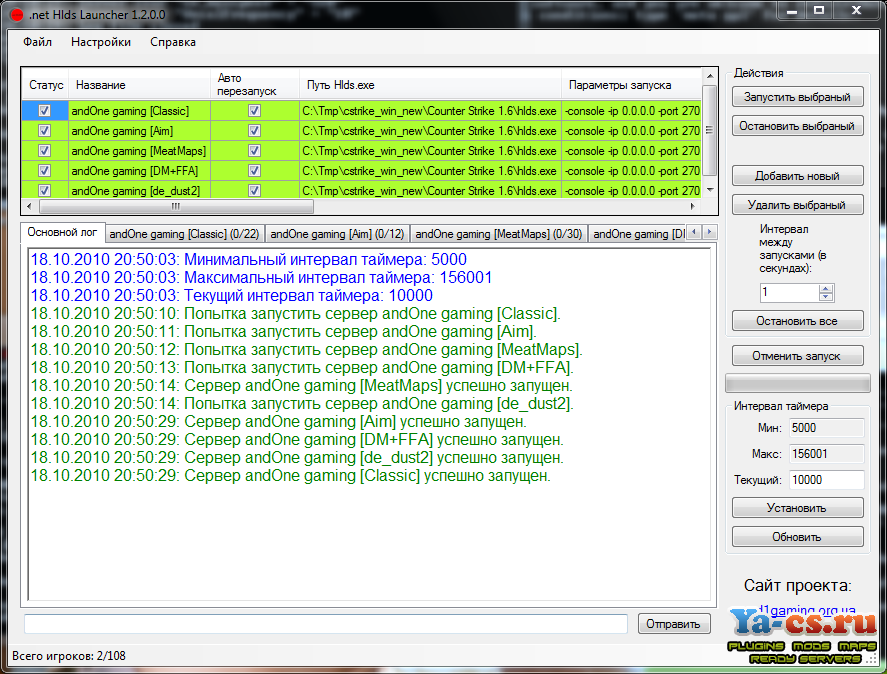Sort by the Статус column header
Image resolution: width=887 pixels, height=674 pixels.
pyautogui.click(x=46, y=85)
